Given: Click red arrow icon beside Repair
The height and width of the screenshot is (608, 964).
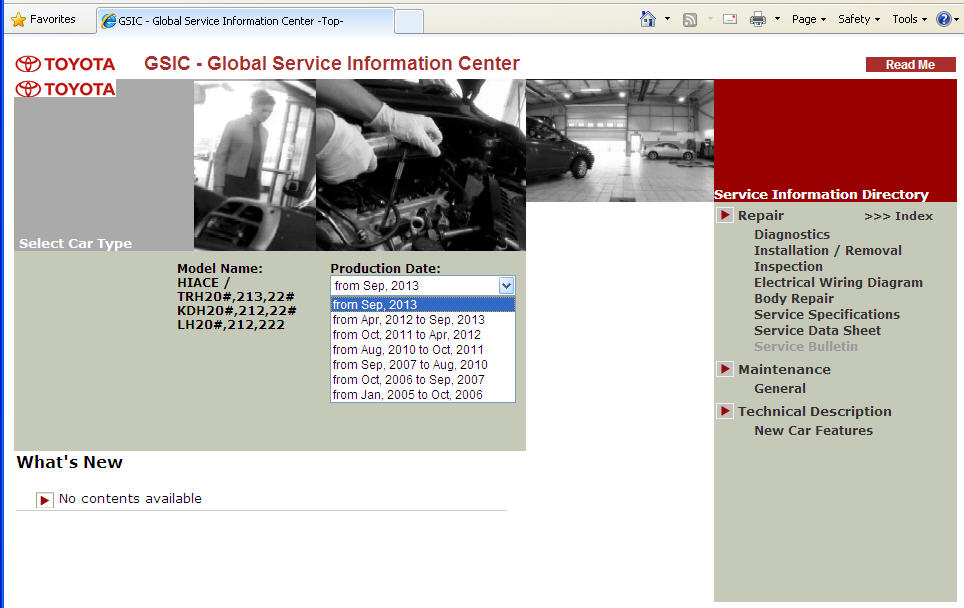Looking at the screenshot, I should 725,215.
